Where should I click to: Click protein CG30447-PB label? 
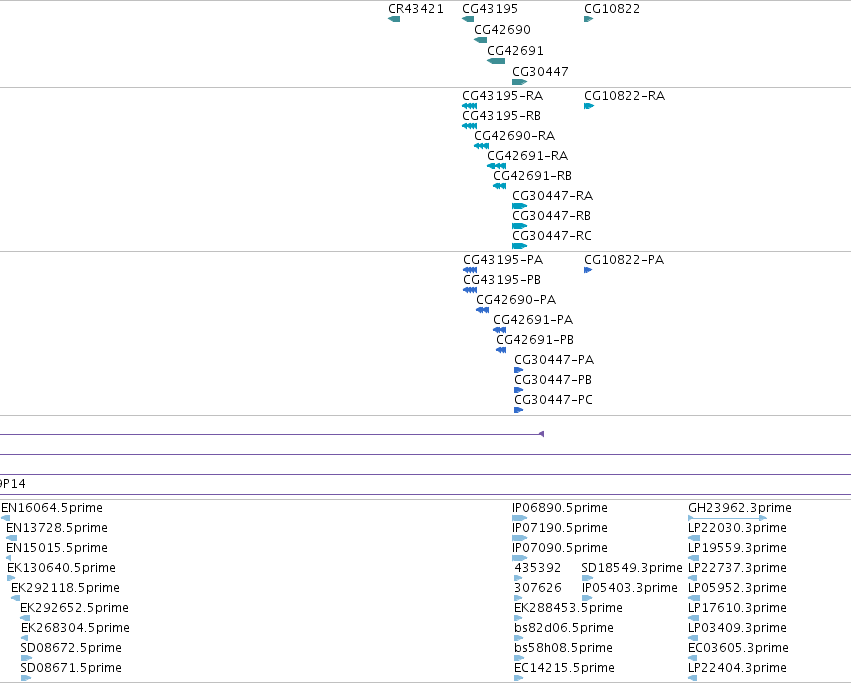[553, 380]
